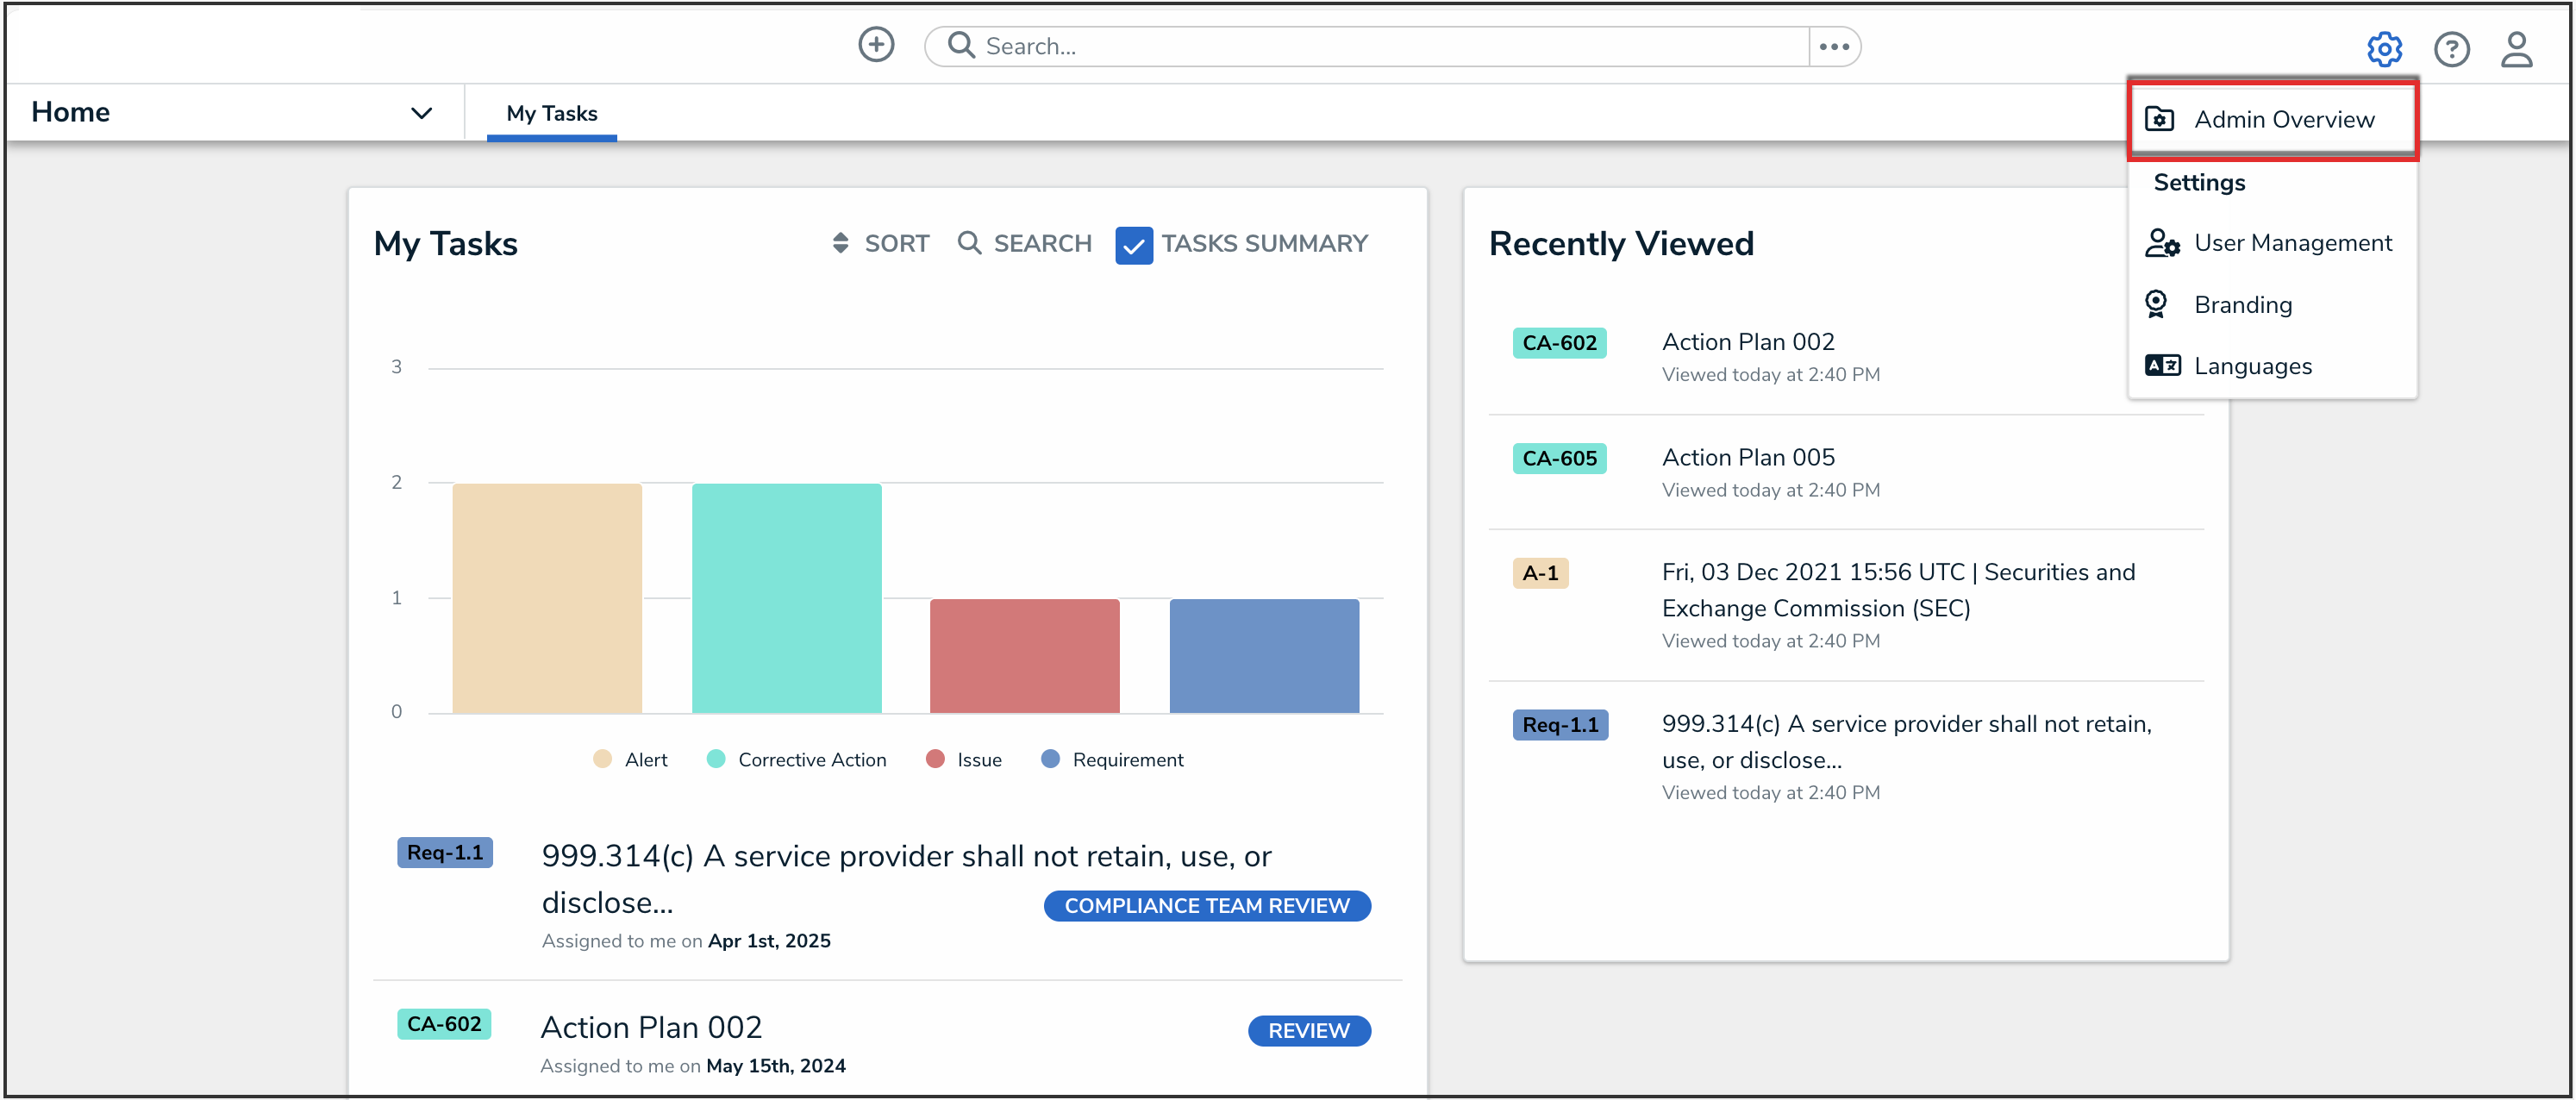Click the gear administration icon
2576x1100 pixels.
[2384, 48]
